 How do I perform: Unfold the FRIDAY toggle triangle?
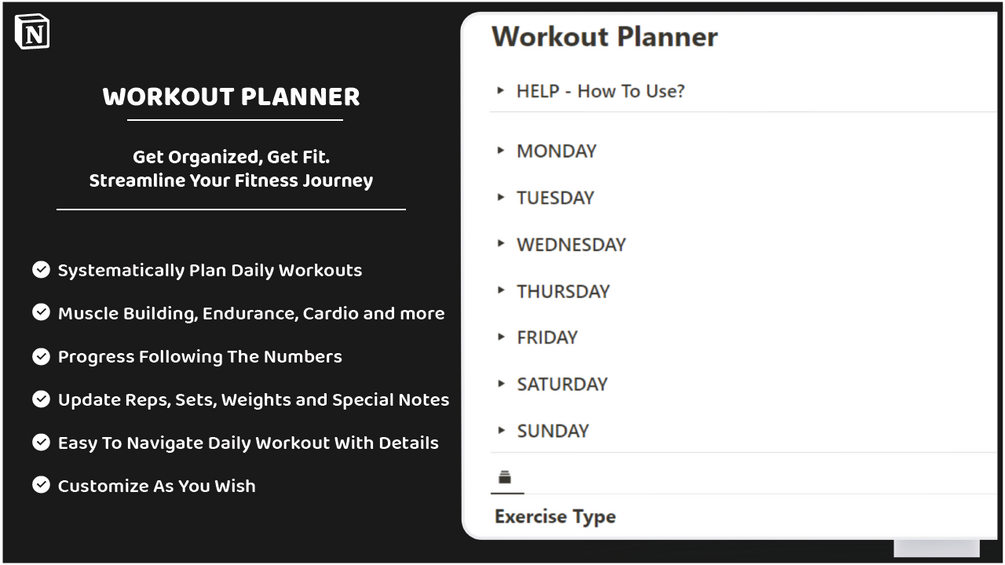[x=501, y=338]
